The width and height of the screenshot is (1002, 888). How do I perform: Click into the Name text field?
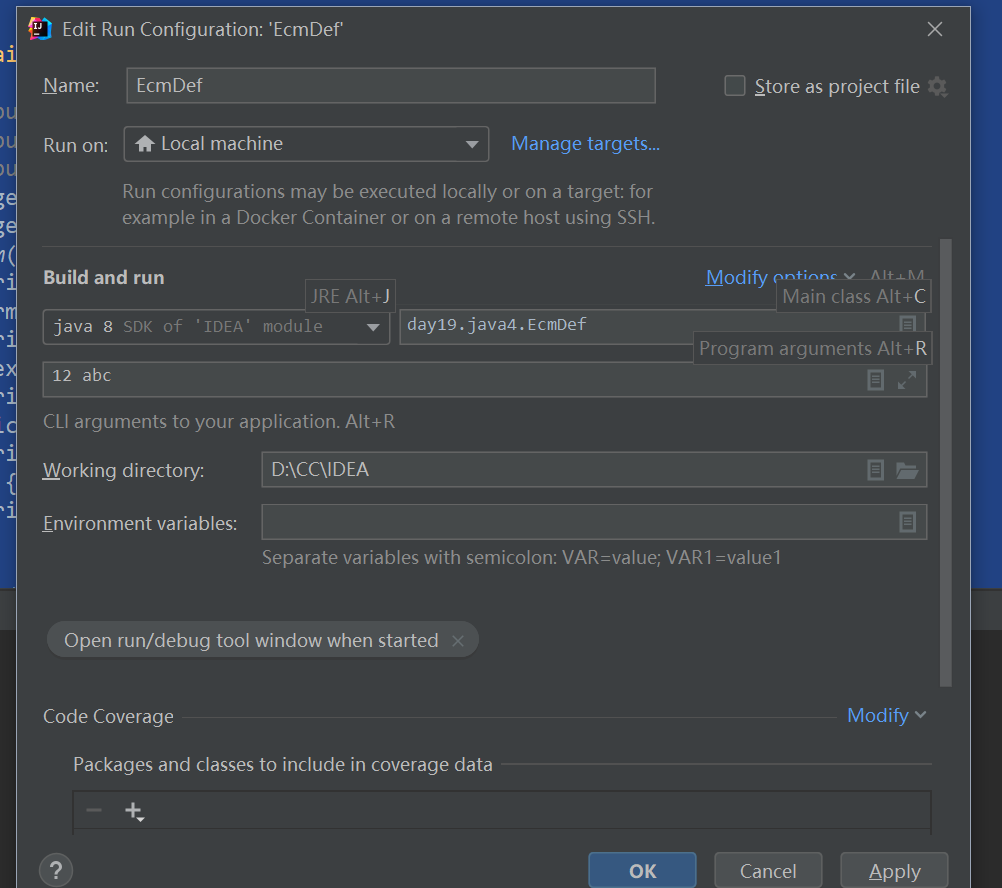click(390, 86)
